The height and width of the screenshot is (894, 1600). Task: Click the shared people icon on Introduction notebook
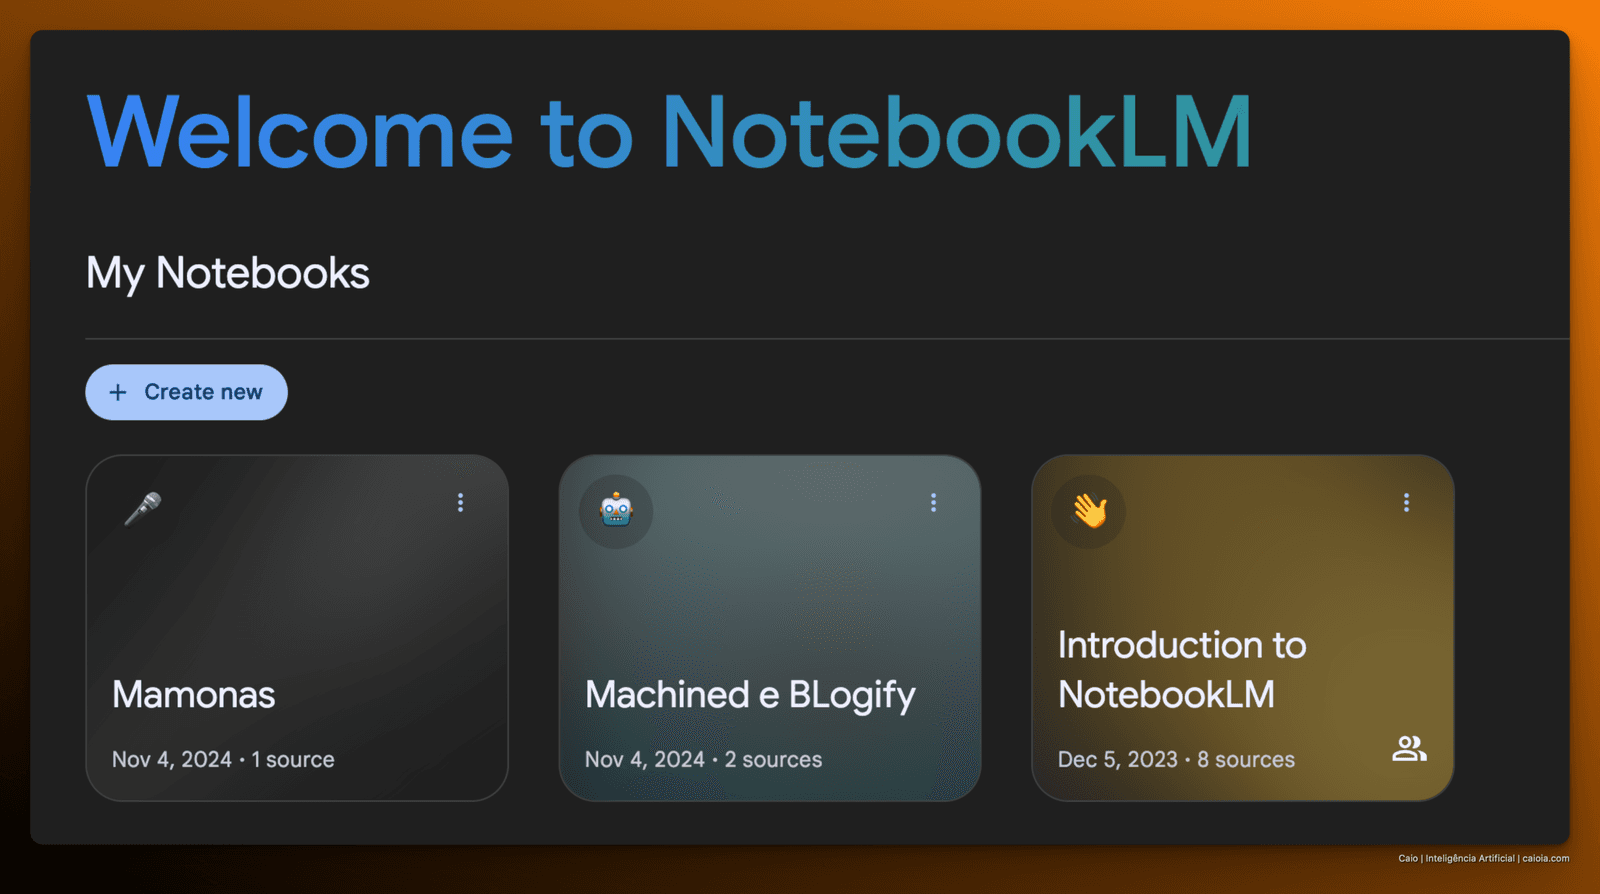(x=1409, y=748)
